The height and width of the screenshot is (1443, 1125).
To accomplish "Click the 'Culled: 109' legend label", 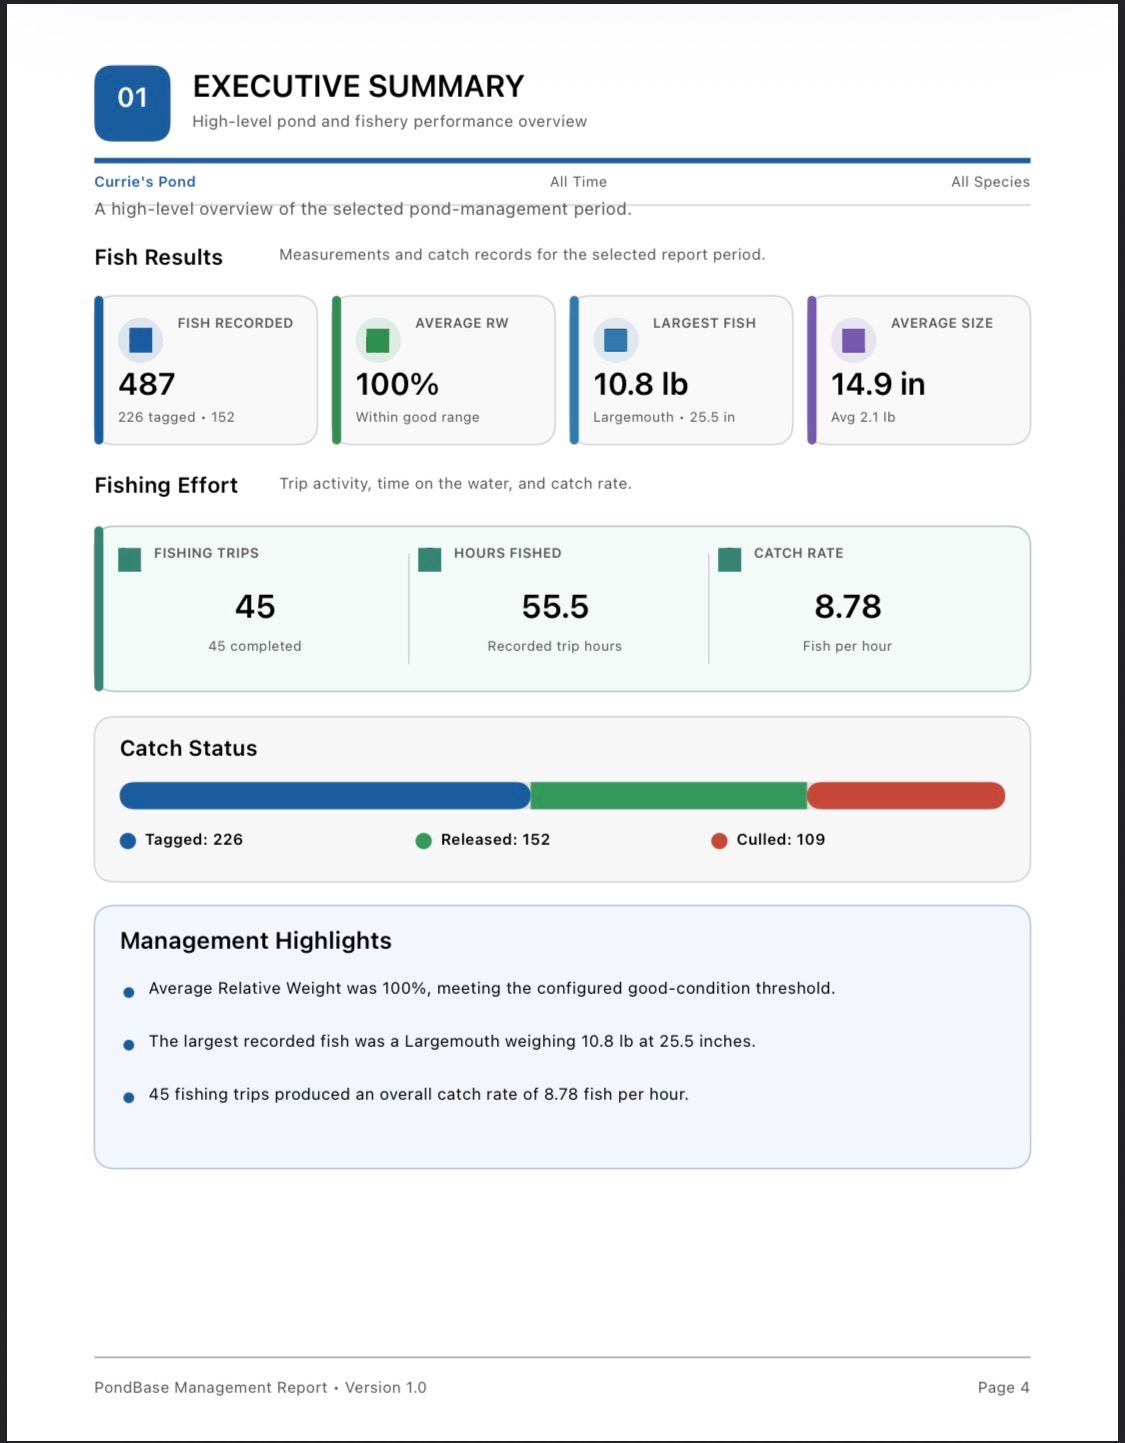I will click(x=781, y=840).
